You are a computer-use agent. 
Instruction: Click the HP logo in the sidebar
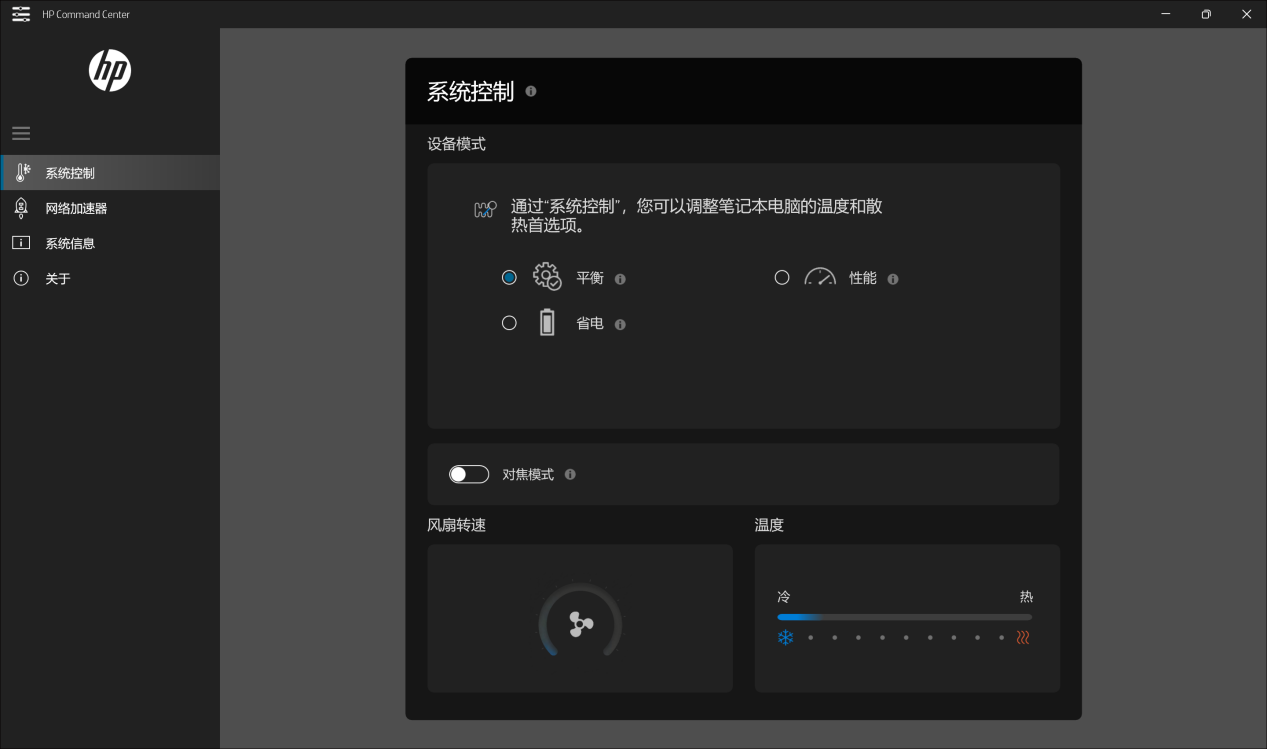[x=110, y=71]
